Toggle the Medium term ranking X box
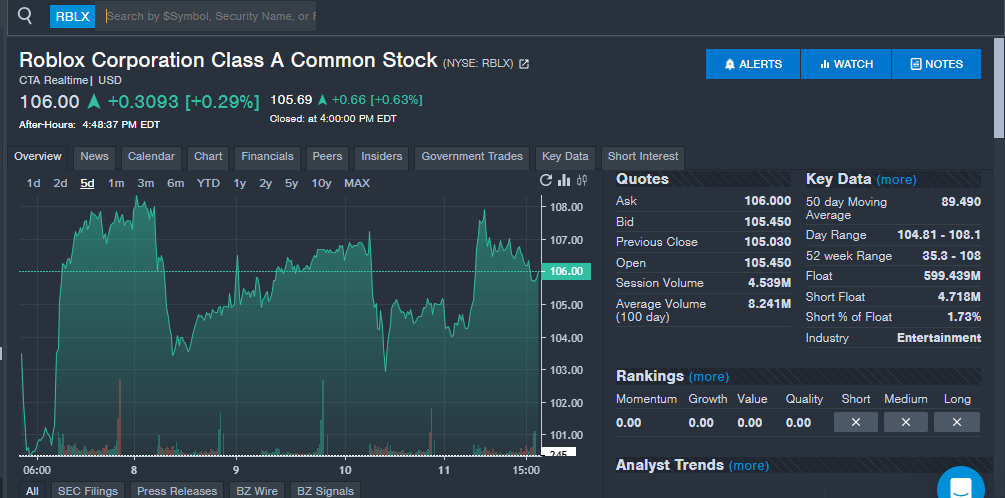1005x498 pixels. [906, 422]
